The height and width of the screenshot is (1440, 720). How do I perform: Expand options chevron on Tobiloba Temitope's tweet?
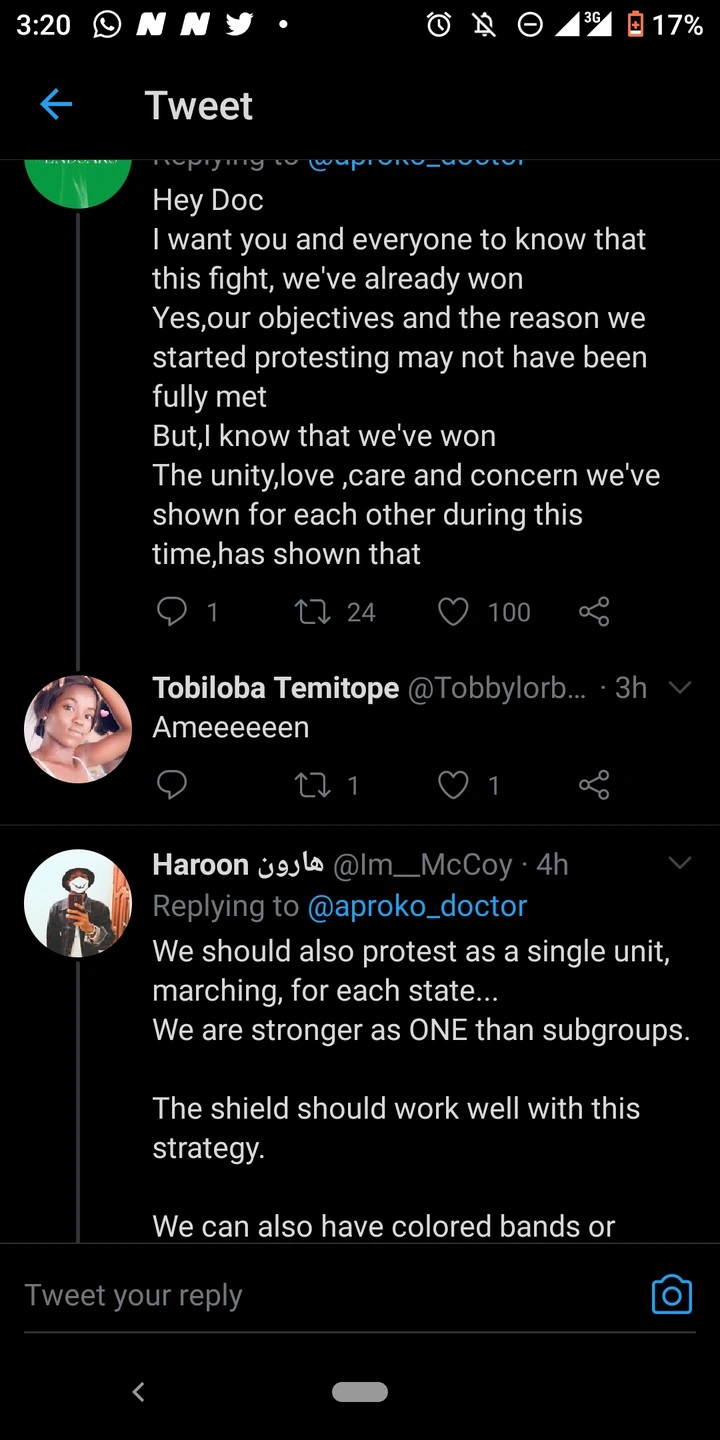[x=680, y=688]
